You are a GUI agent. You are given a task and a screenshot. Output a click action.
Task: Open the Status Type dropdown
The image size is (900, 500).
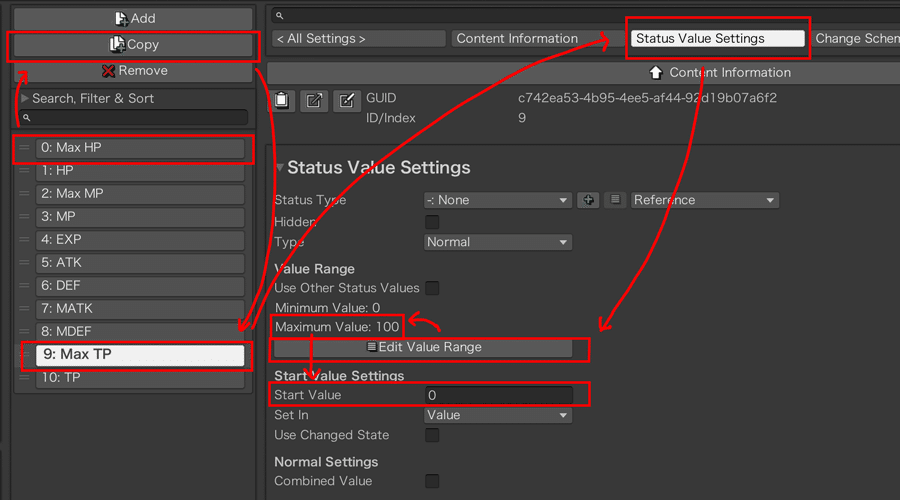497,200
